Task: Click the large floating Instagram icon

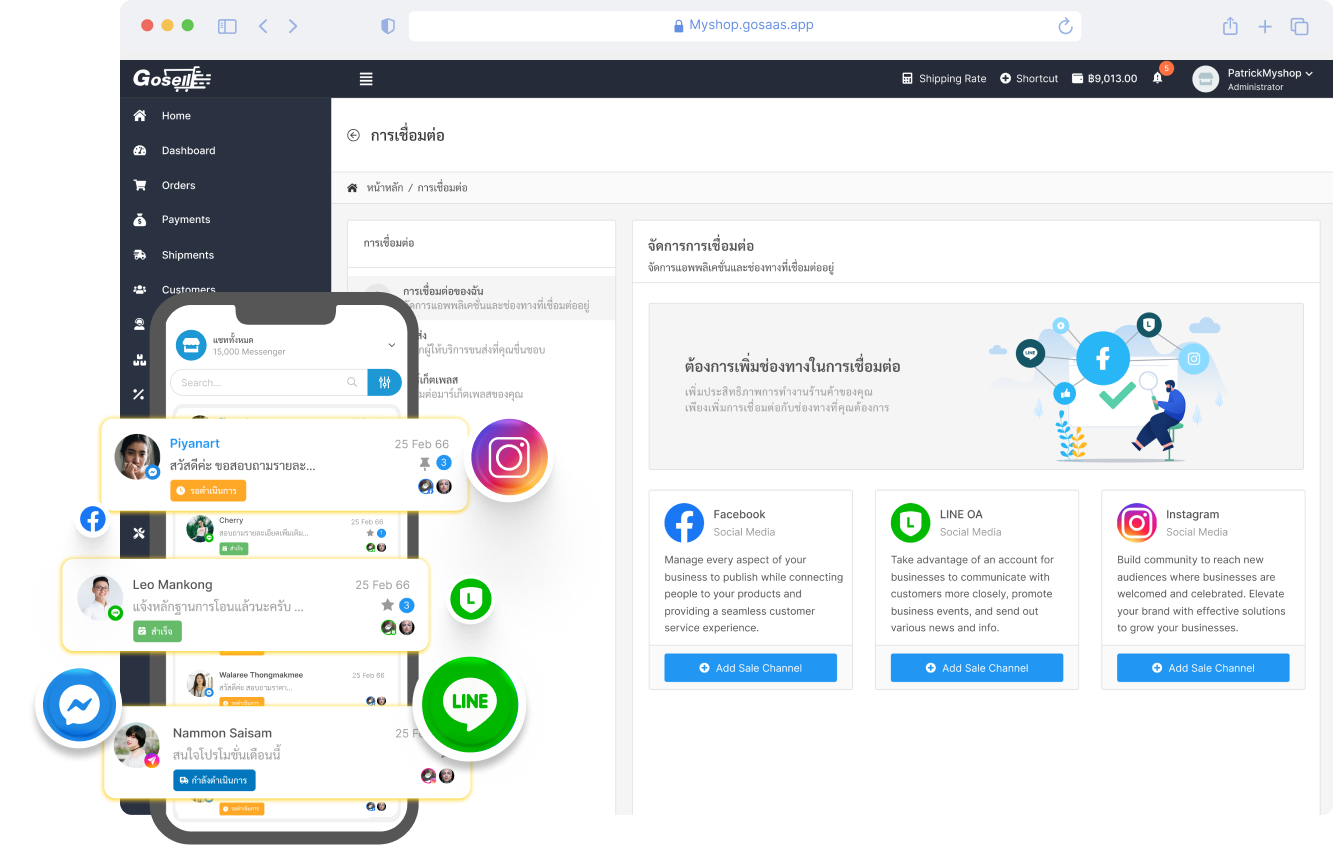Action: click(510, 458)
